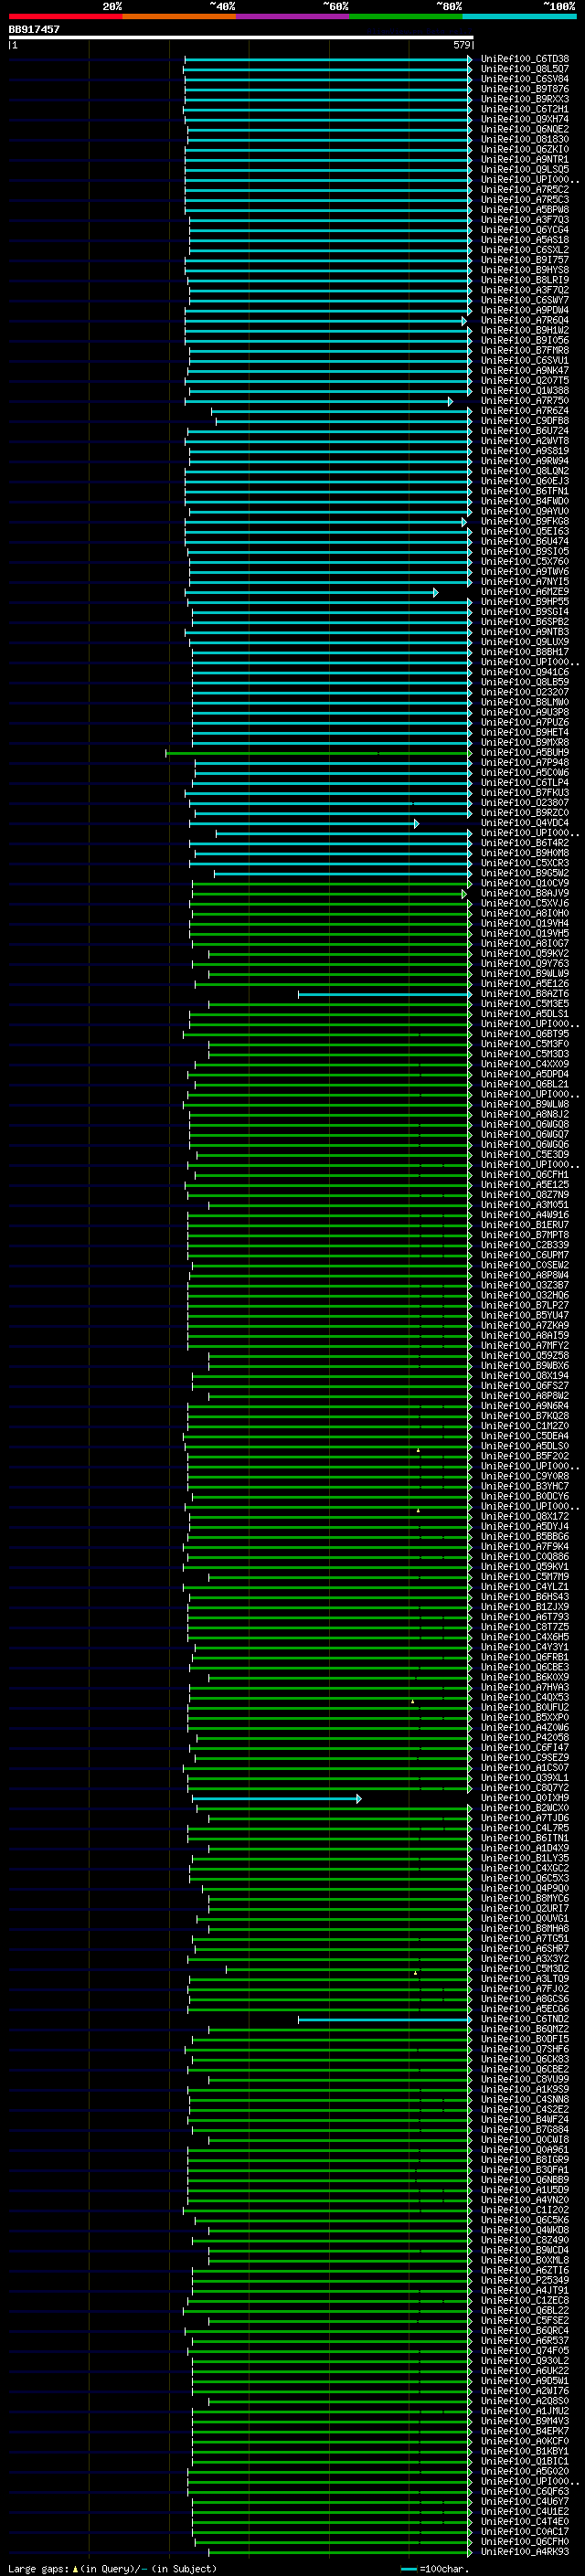
Task: Click the UniRef100_A7R6Z4 label
Action: pos(525,411)
